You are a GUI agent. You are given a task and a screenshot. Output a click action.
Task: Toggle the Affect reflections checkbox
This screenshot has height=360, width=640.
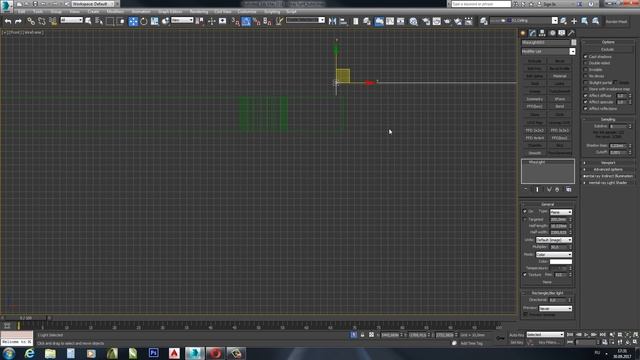tap(586, 109)
